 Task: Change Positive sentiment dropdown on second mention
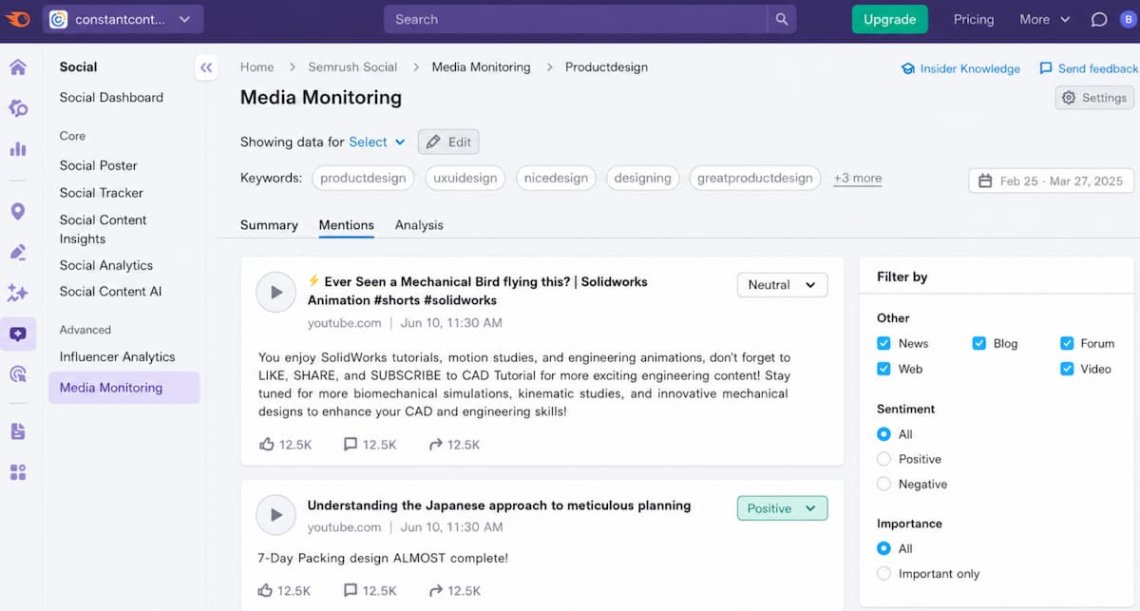tap(782, 508)
